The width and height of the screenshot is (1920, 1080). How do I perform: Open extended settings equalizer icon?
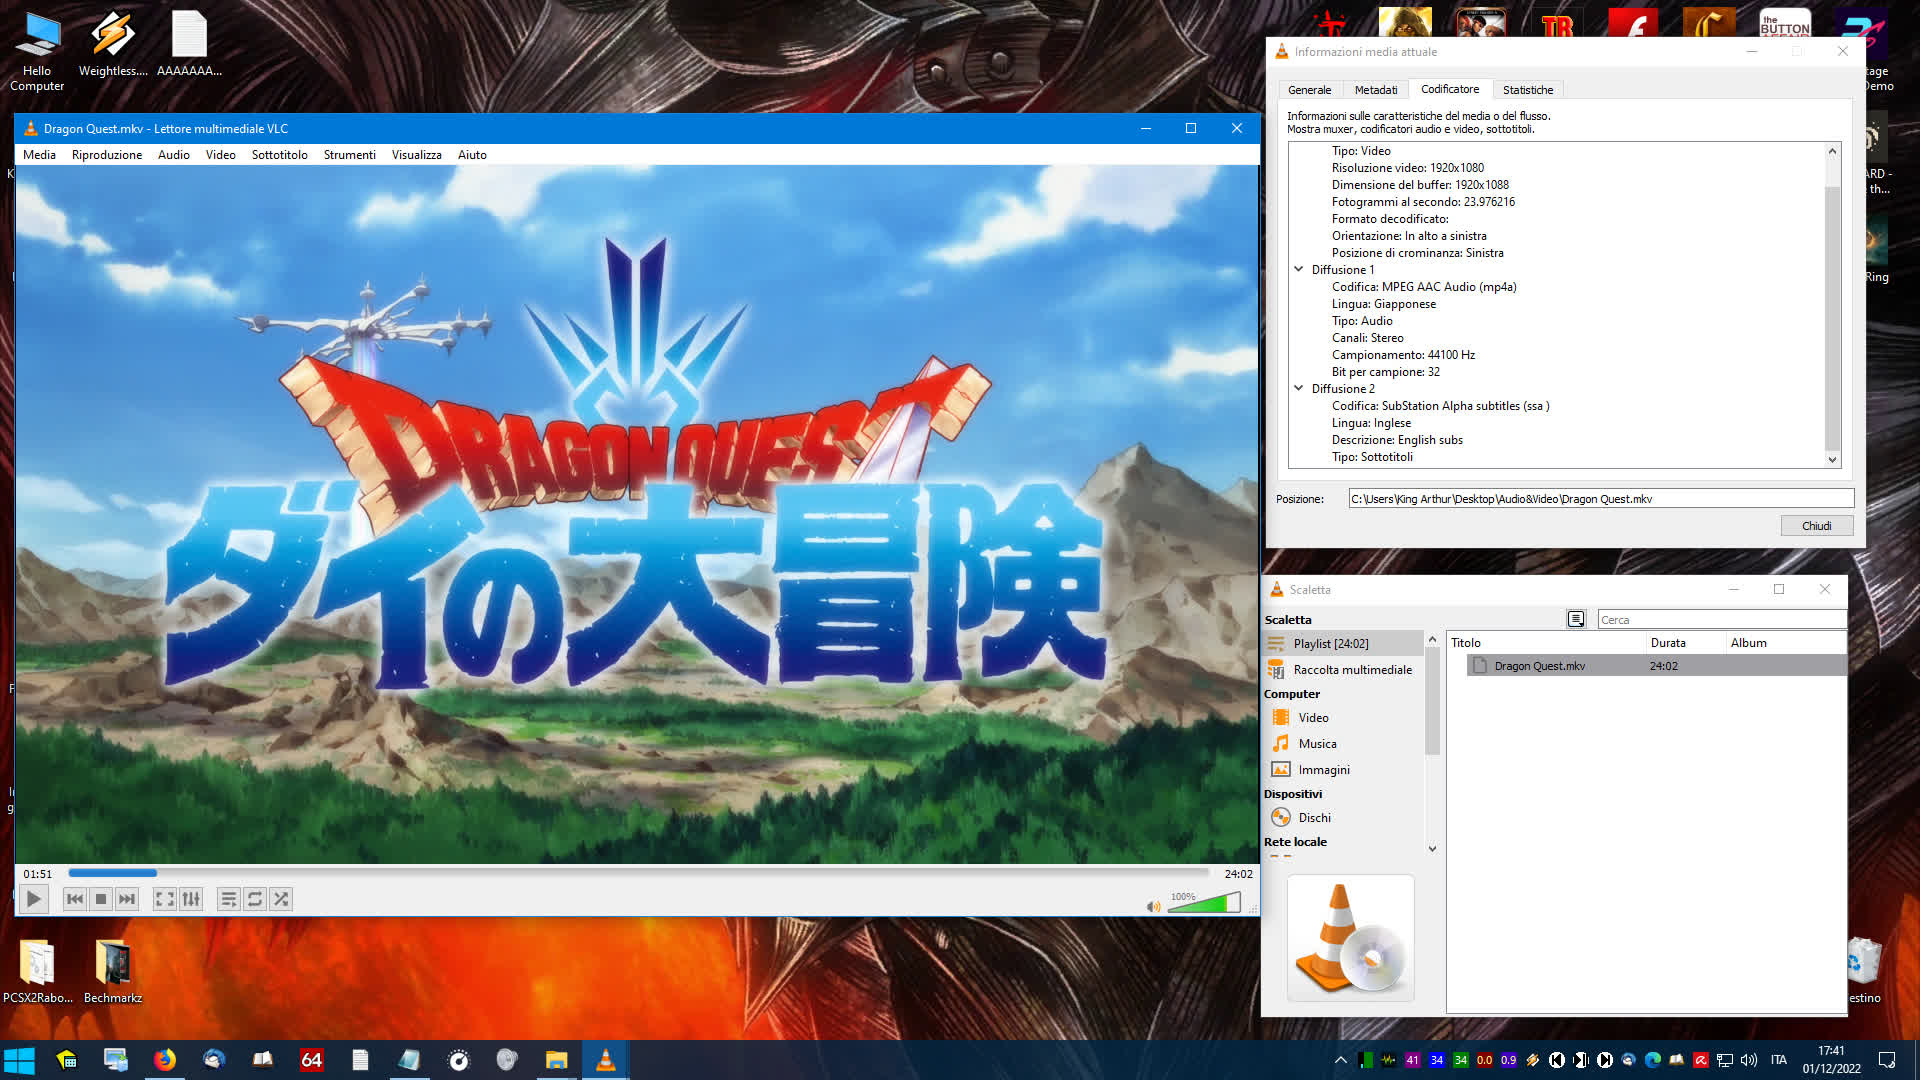(191, 899)
